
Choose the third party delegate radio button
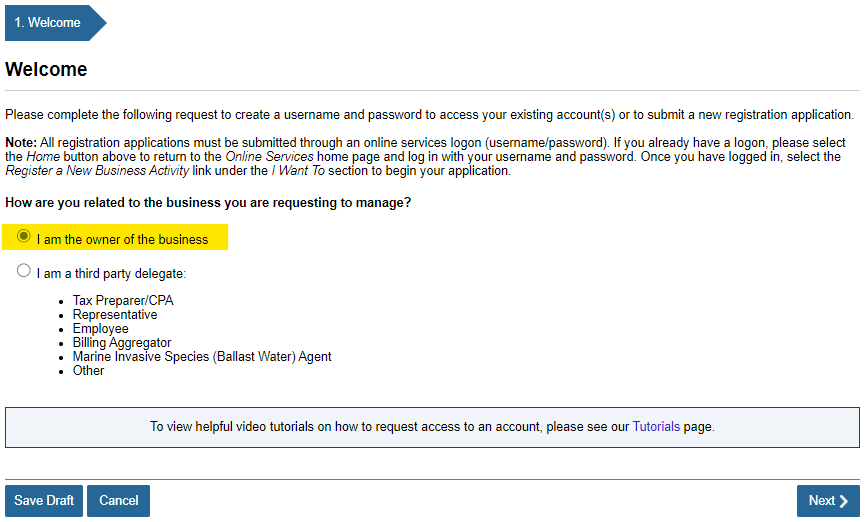[24, 271]
